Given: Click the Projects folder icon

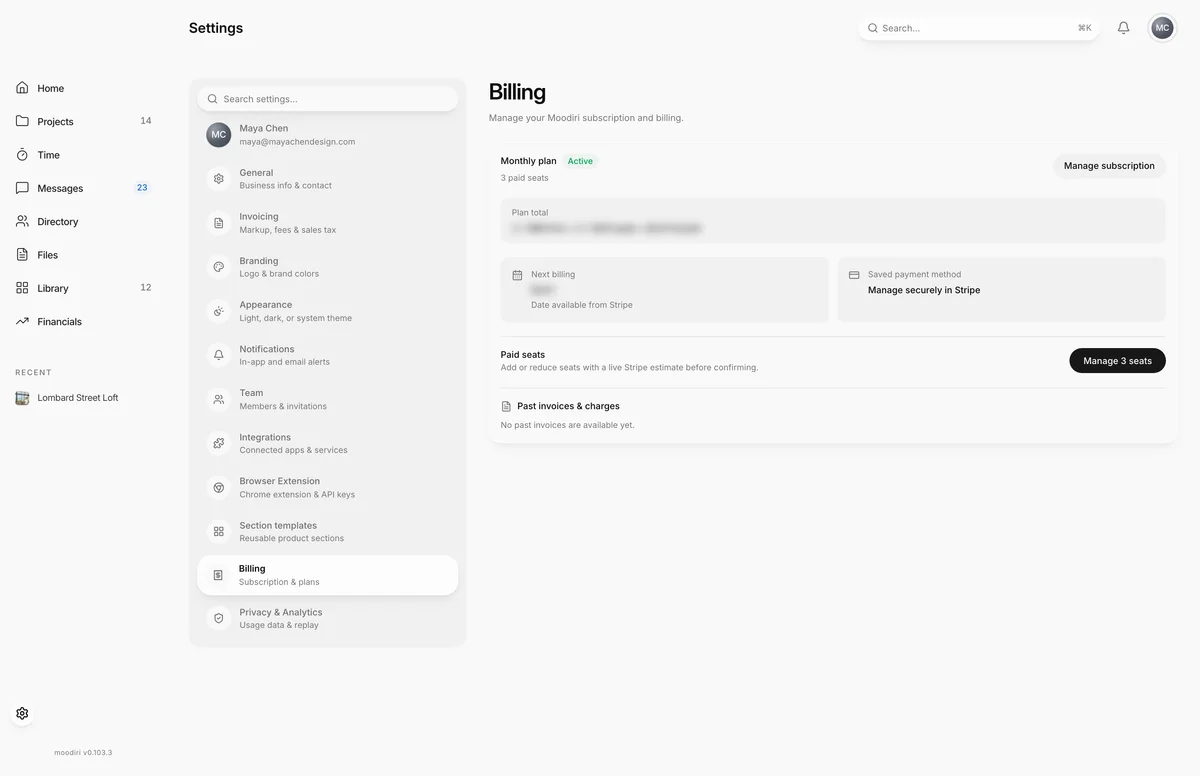Looking at the screenshot, I should 22,121.
